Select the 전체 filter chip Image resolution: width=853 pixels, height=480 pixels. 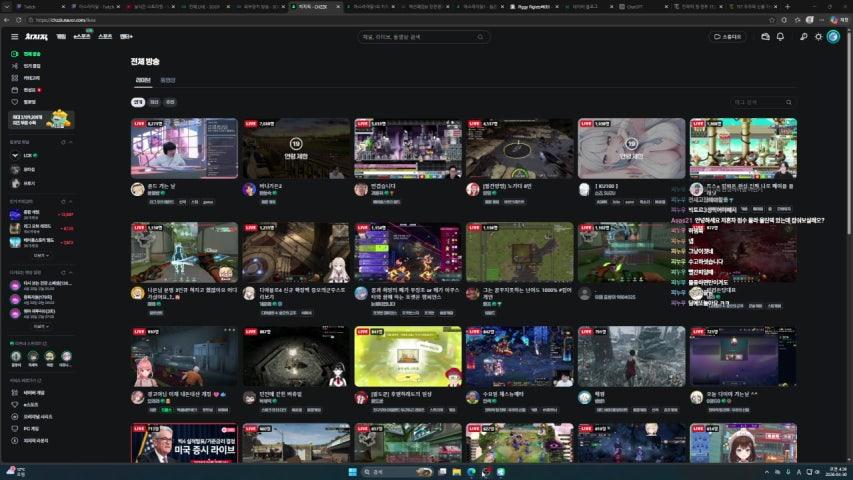(x=138, y=102)
